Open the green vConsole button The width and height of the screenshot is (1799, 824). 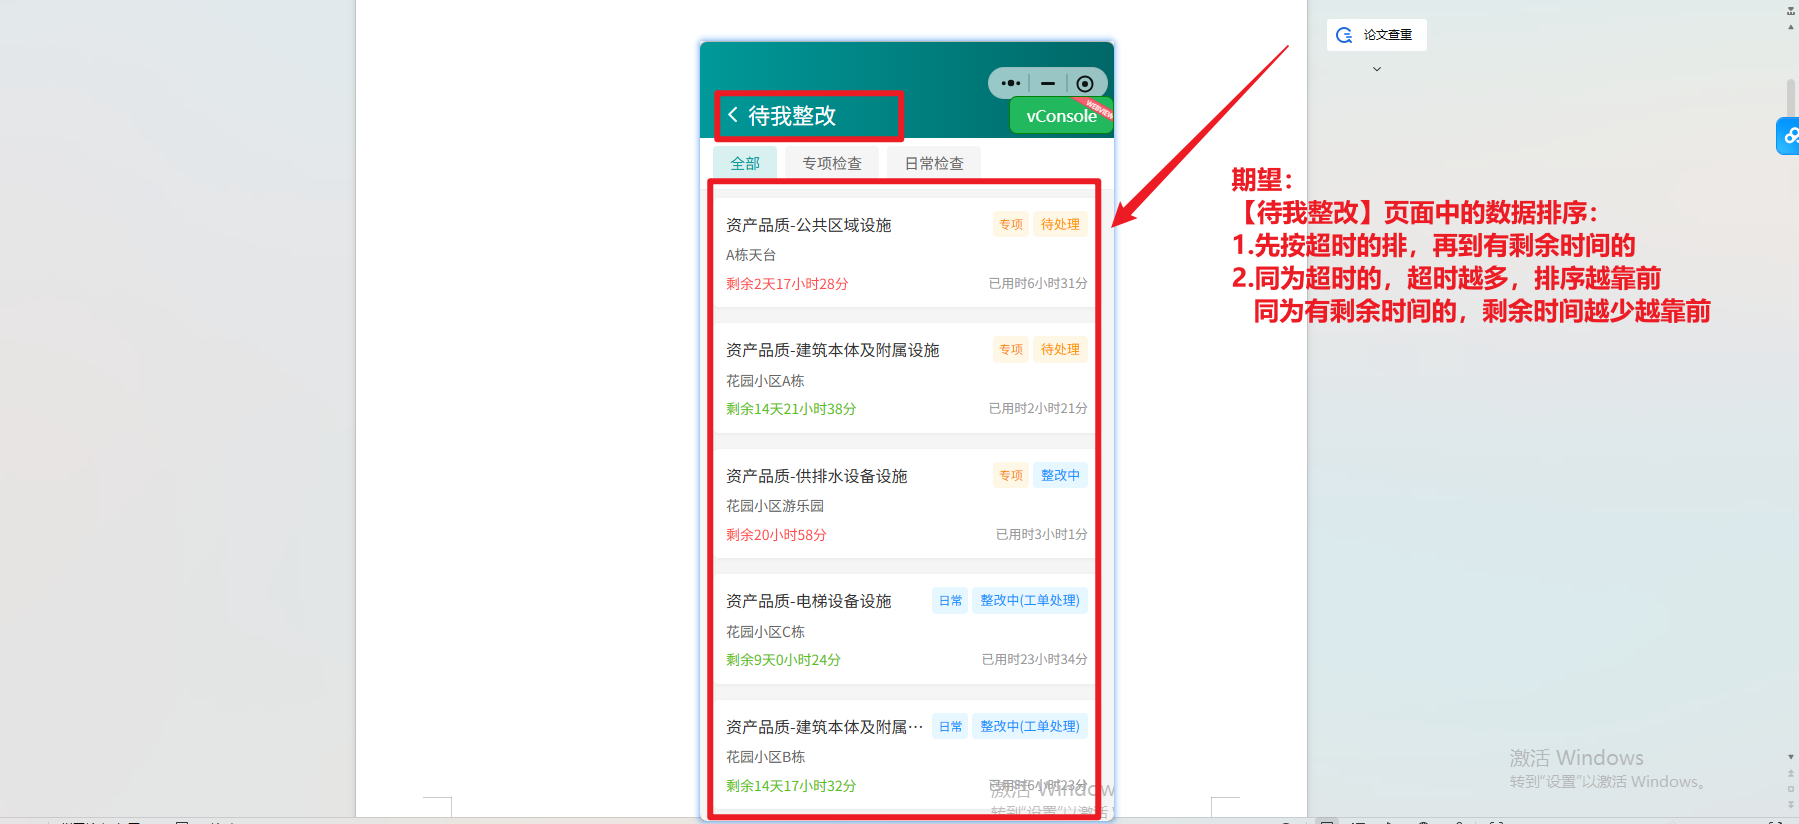pyautogui.click(x=1061, y=116)
